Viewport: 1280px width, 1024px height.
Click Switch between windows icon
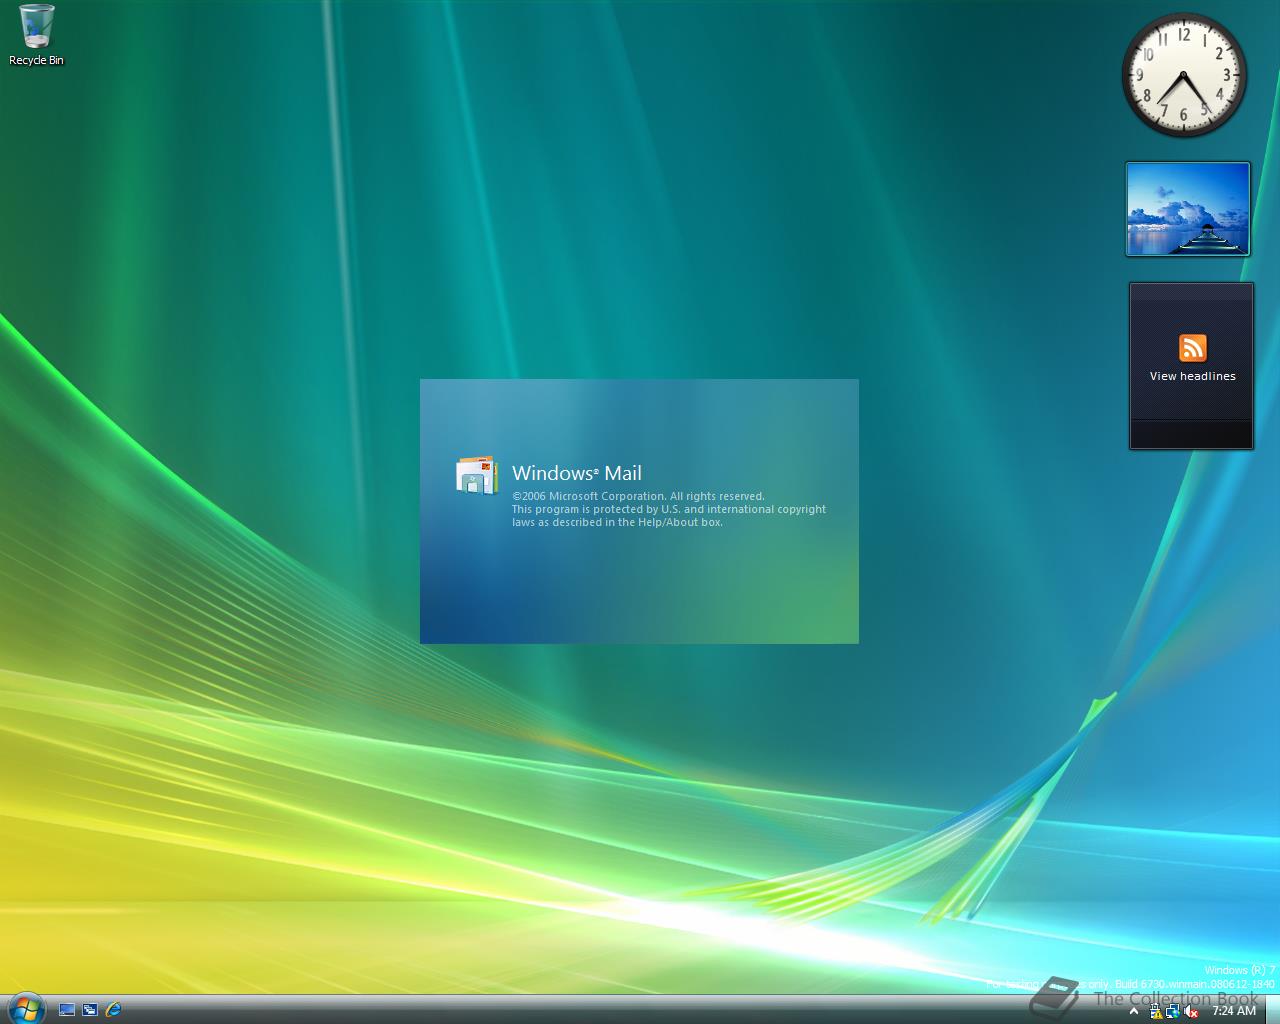click(x=90, y=1010)
